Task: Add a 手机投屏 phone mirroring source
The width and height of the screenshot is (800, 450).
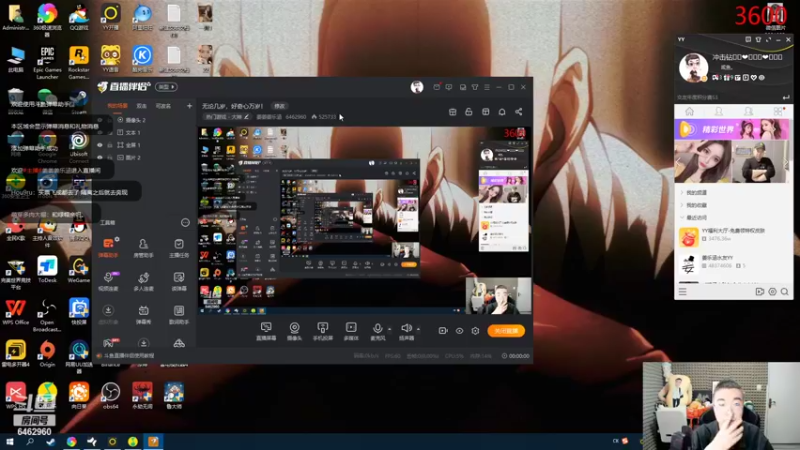Action: point(322,331)
